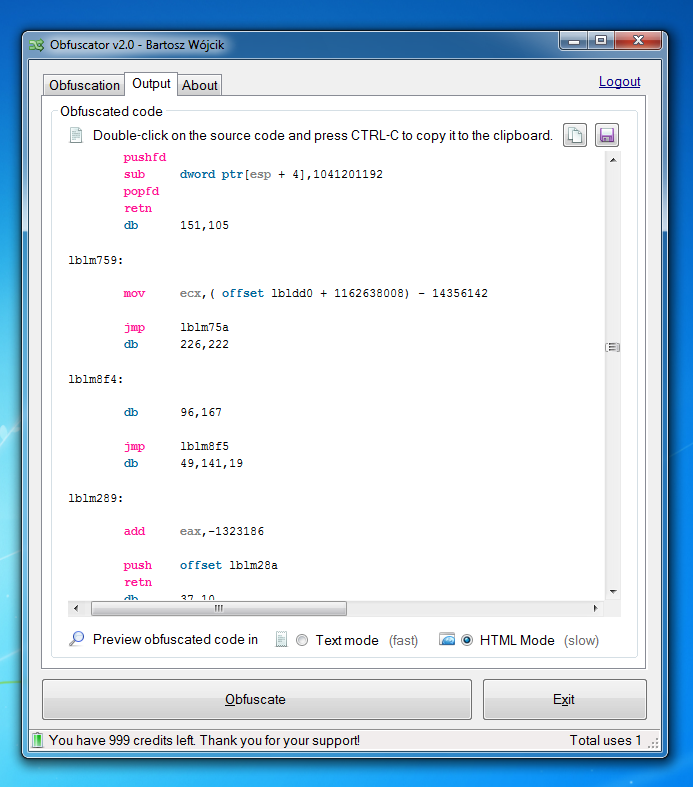This screenshot has height=787, width=693.
Task: Click the status bar resize grip
Action: (653, 743)
